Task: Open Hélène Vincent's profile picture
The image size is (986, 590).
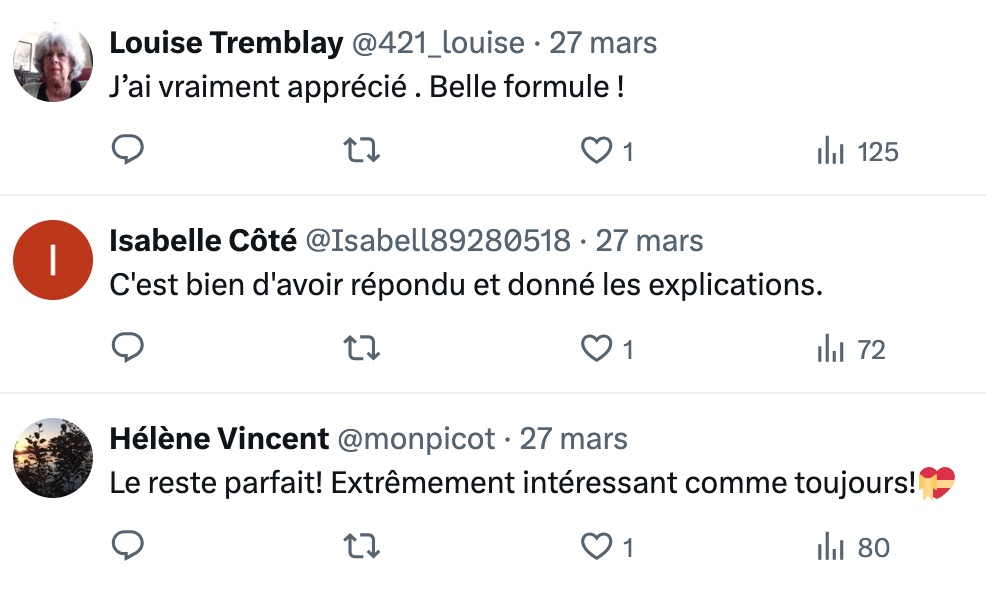Action: (x=53, y=457)
